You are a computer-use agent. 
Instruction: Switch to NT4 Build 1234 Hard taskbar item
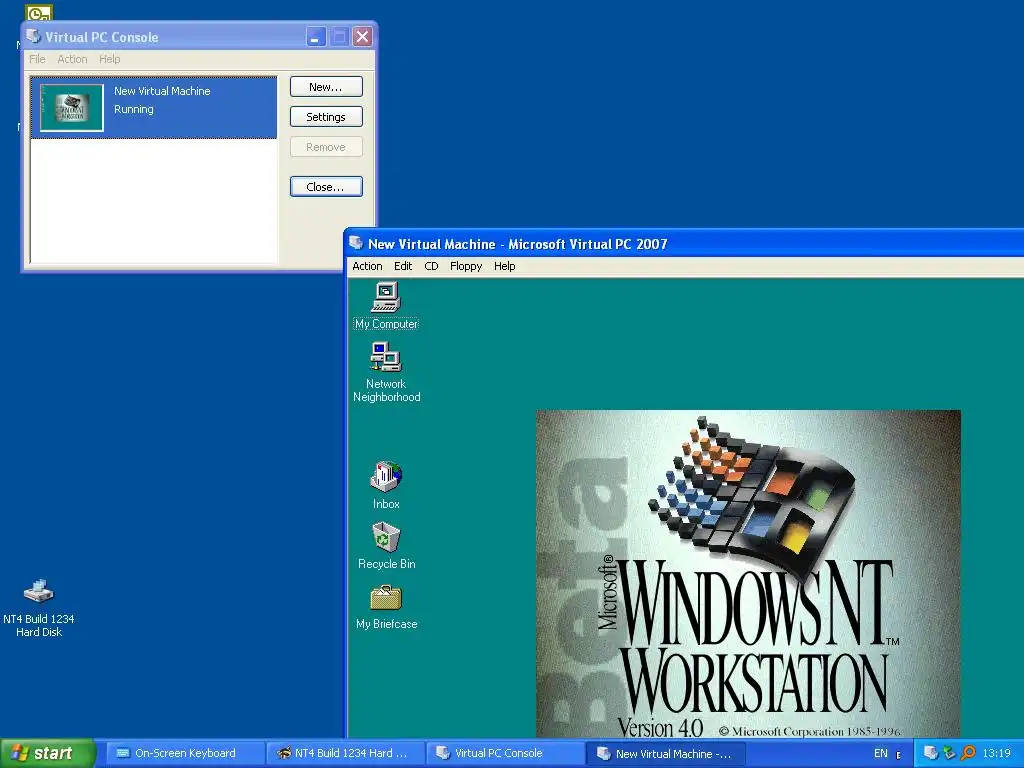[344, 753]
